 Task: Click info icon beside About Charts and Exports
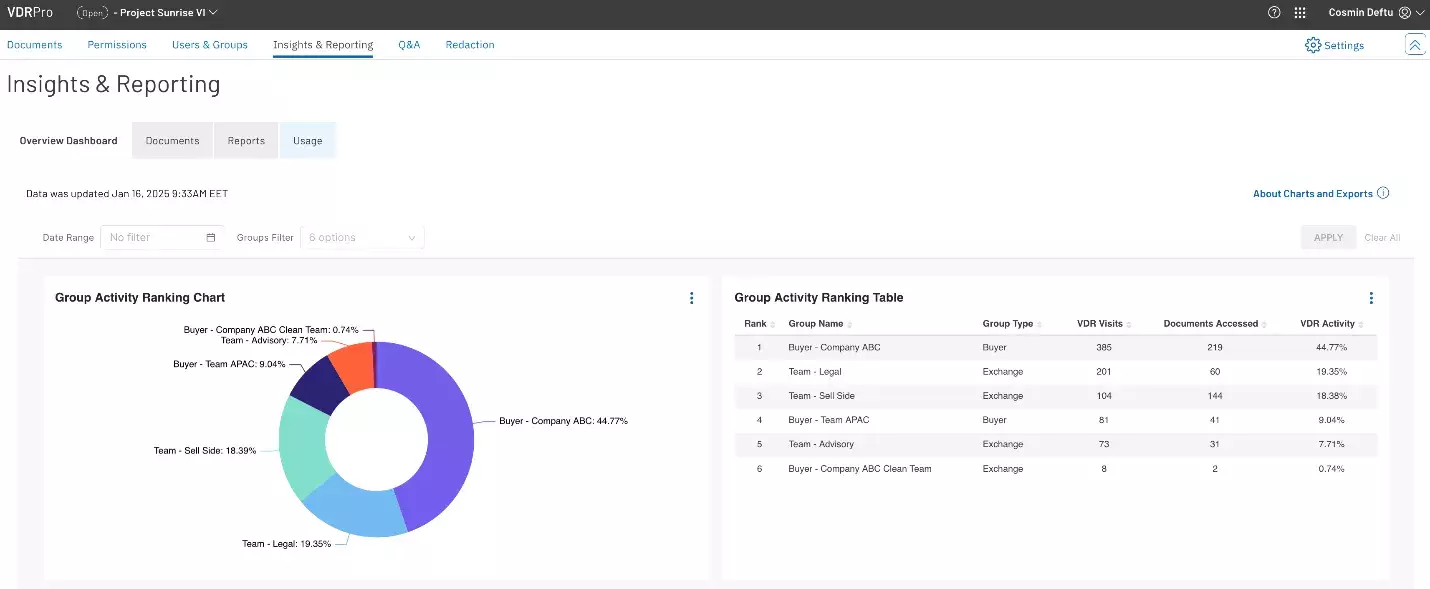coord(1383,194)
